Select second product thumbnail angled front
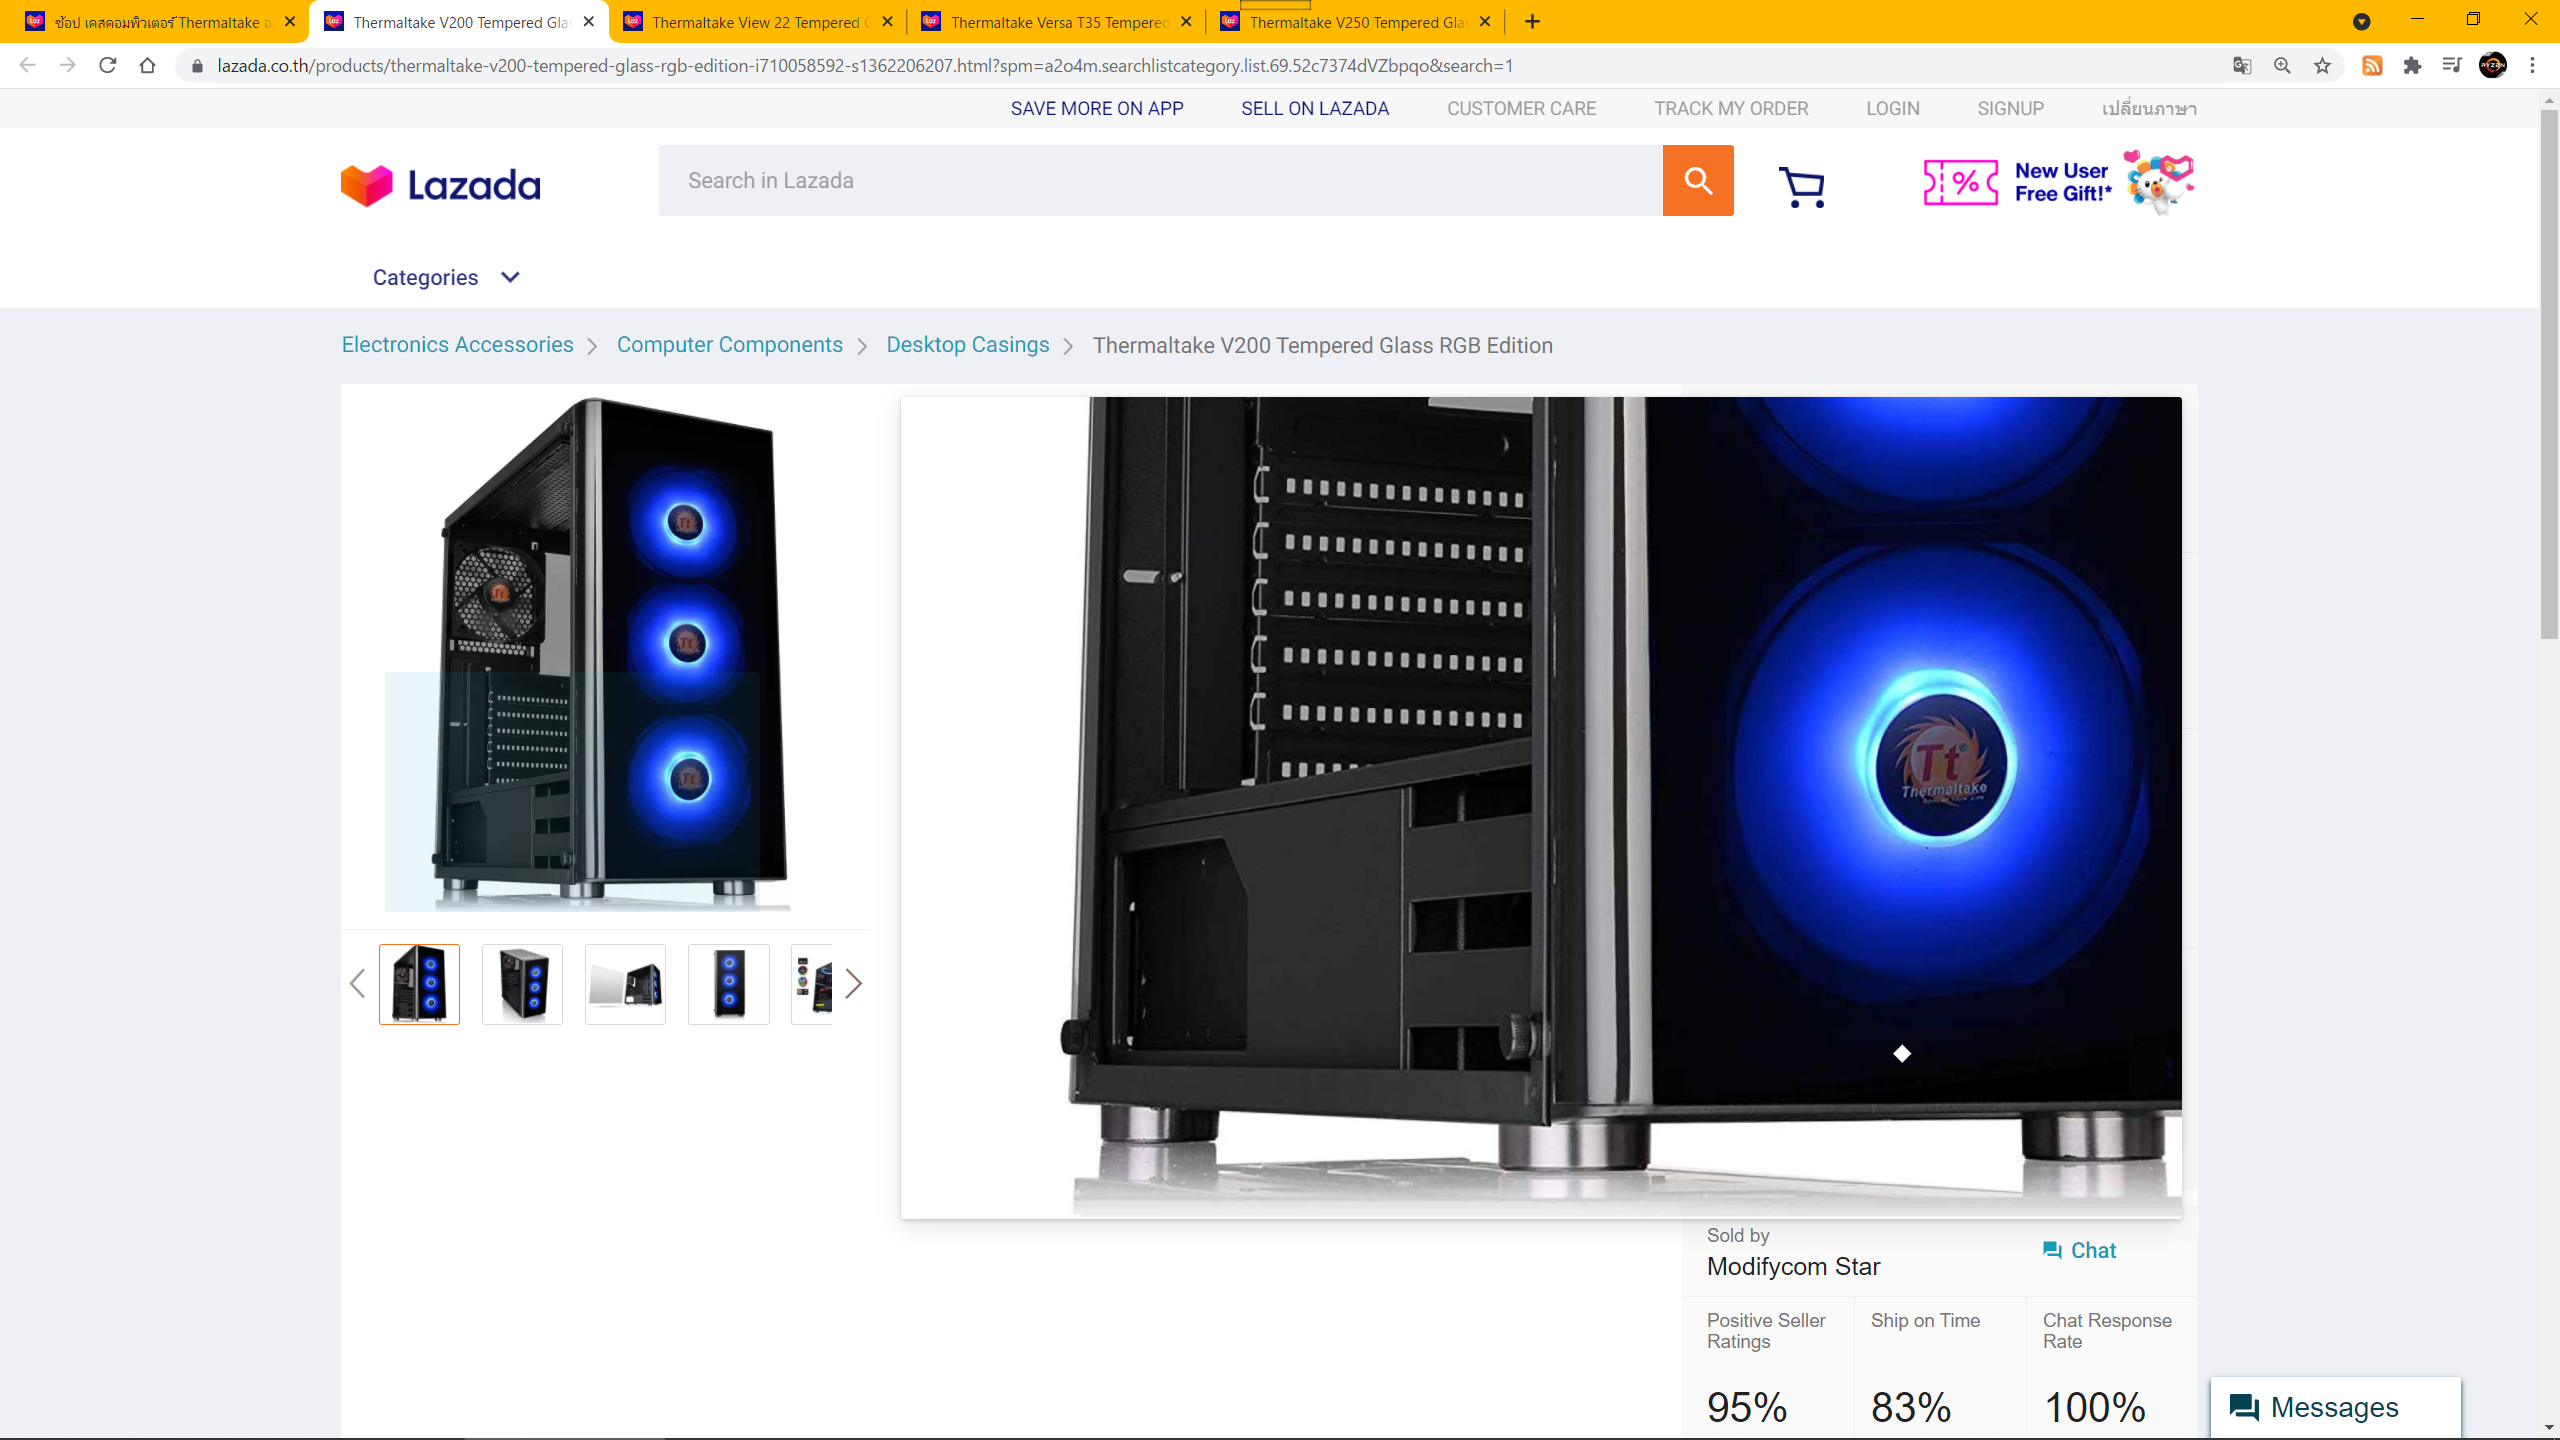The width and height of the screenshot is (2560, 1440). tap(522, 984)
